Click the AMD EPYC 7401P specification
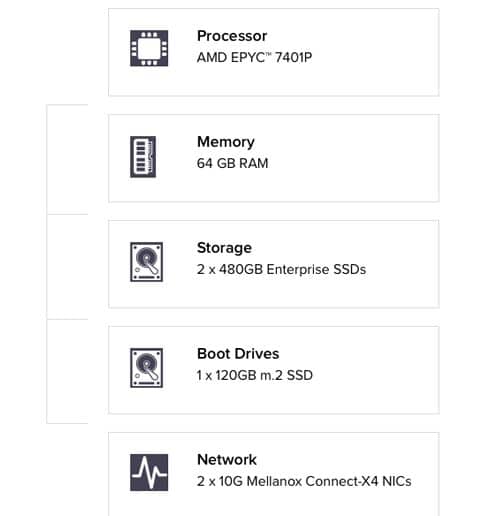The height and width of the screenshot is (516, 498). tap(254, 57)
